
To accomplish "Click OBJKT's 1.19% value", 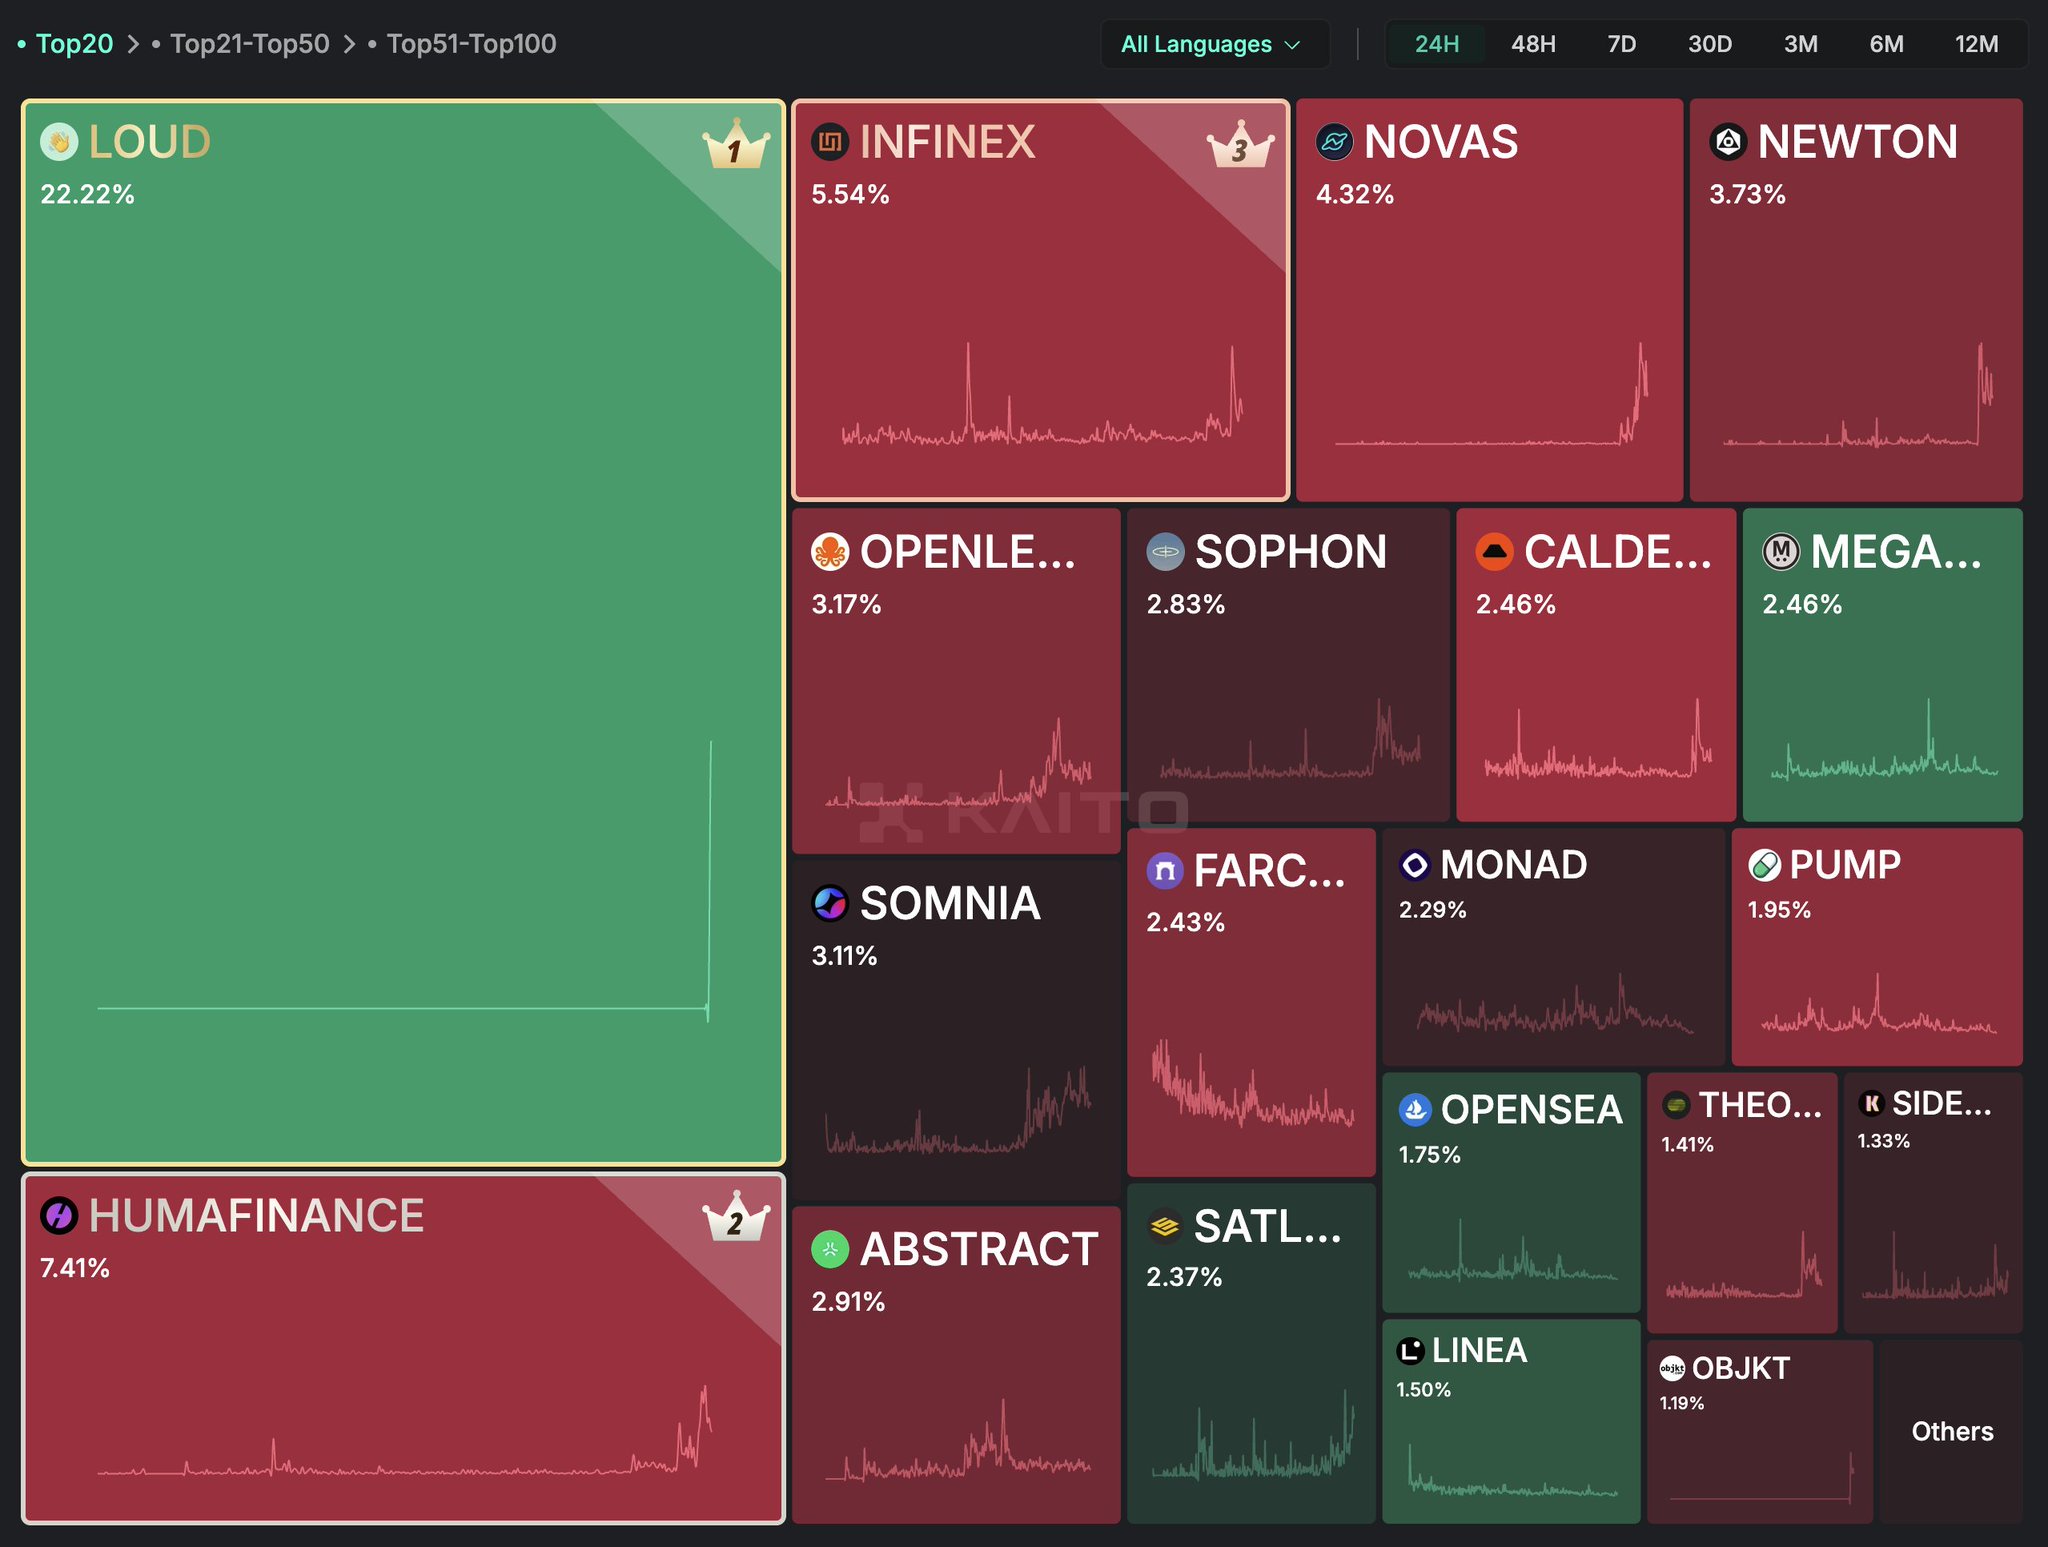I will tap(1682, 1403).
